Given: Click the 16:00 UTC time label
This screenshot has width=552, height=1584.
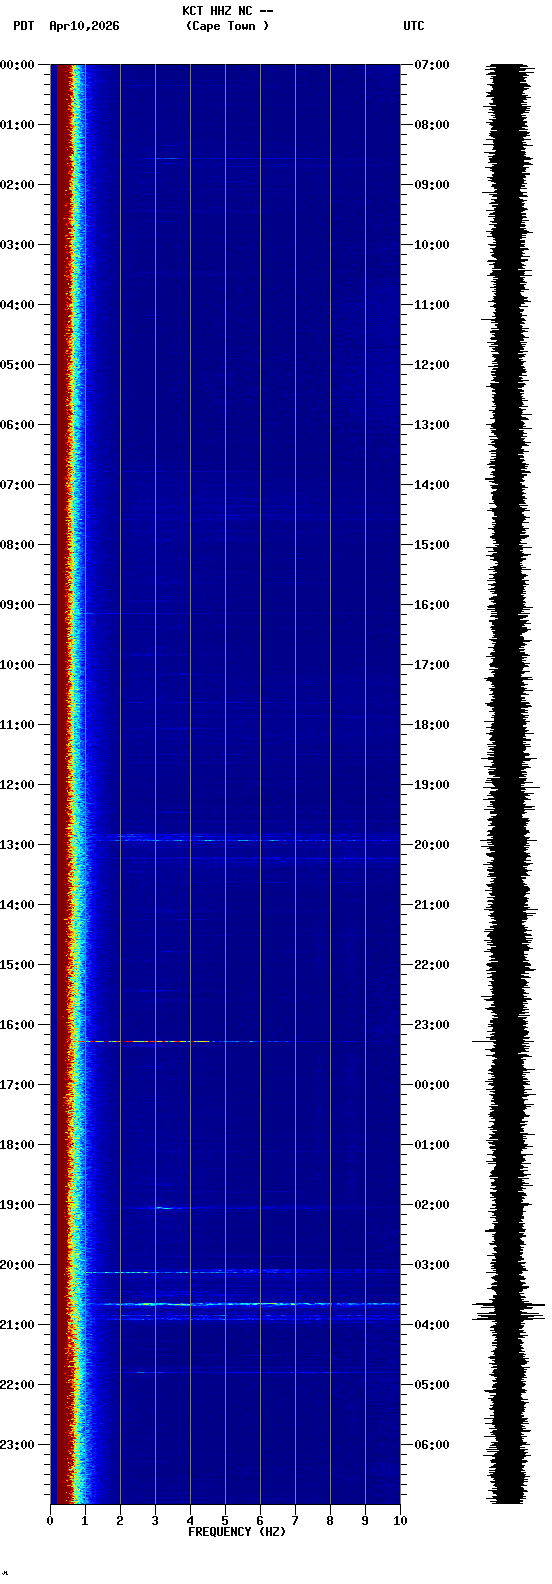Looking at the screenshot, I should pos(432,605).
